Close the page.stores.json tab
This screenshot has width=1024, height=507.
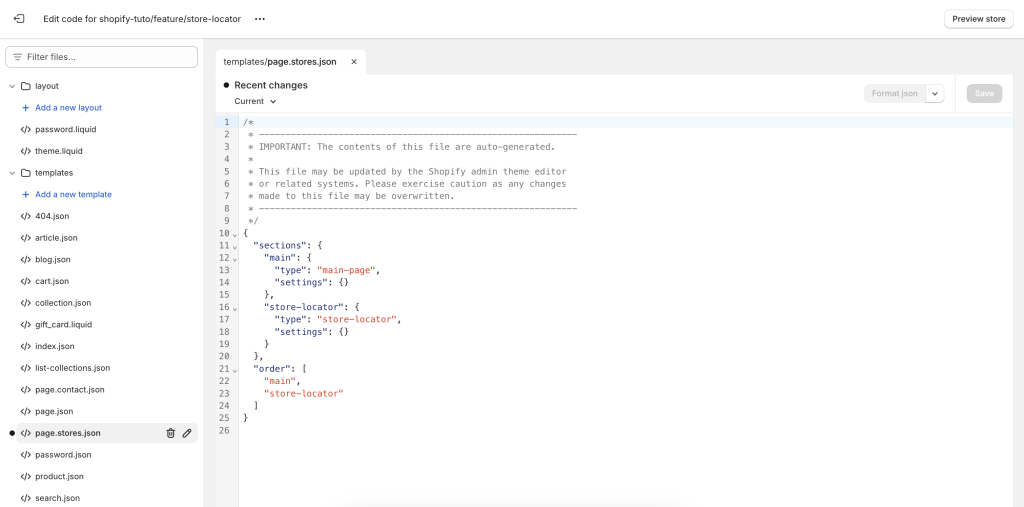click(x=354, y=62)
